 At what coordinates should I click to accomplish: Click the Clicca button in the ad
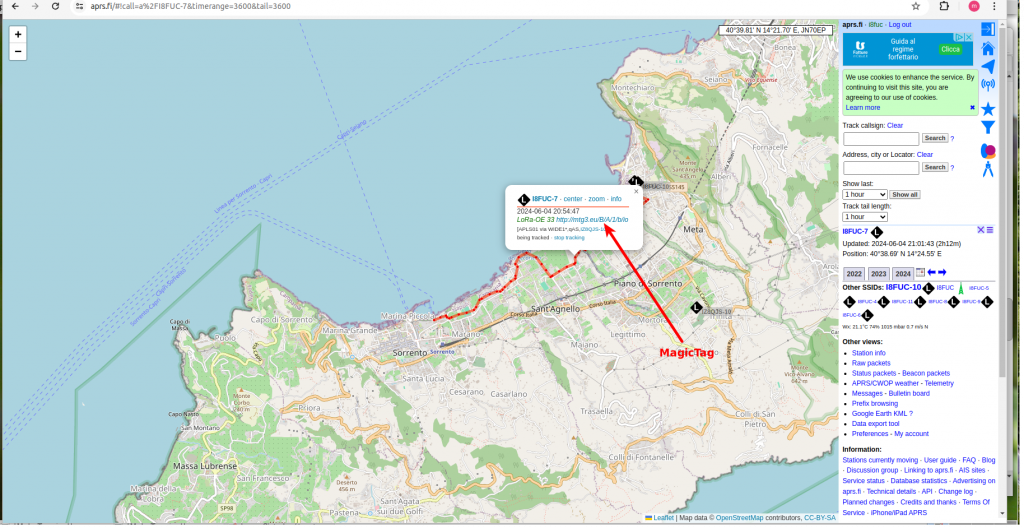pyautogui.click(x=950, y=50)
